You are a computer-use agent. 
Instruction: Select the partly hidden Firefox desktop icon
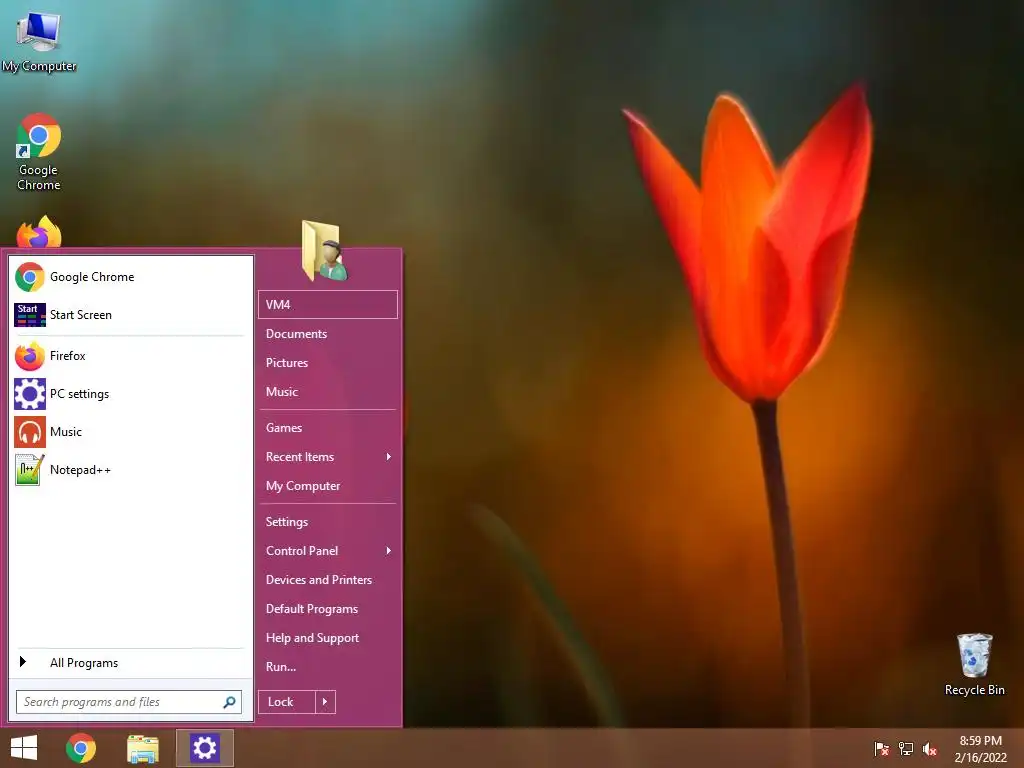[39, 232]
